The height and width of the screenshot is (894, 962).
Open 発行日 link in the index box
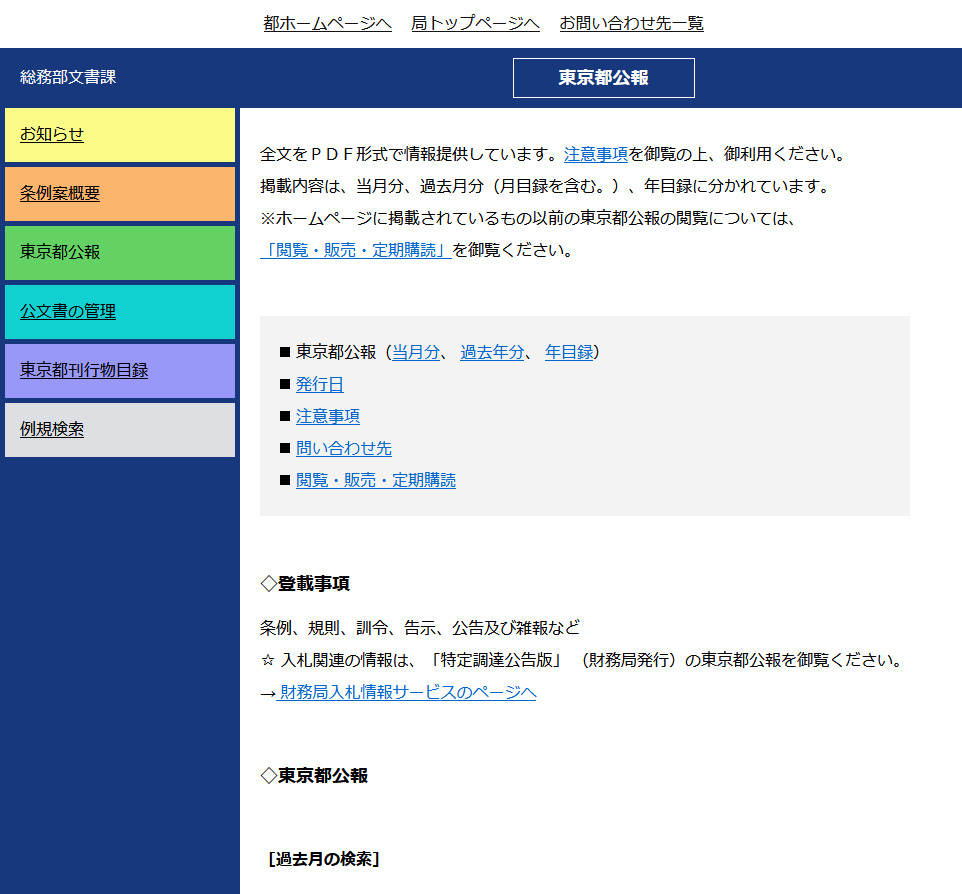click(320, 385)
